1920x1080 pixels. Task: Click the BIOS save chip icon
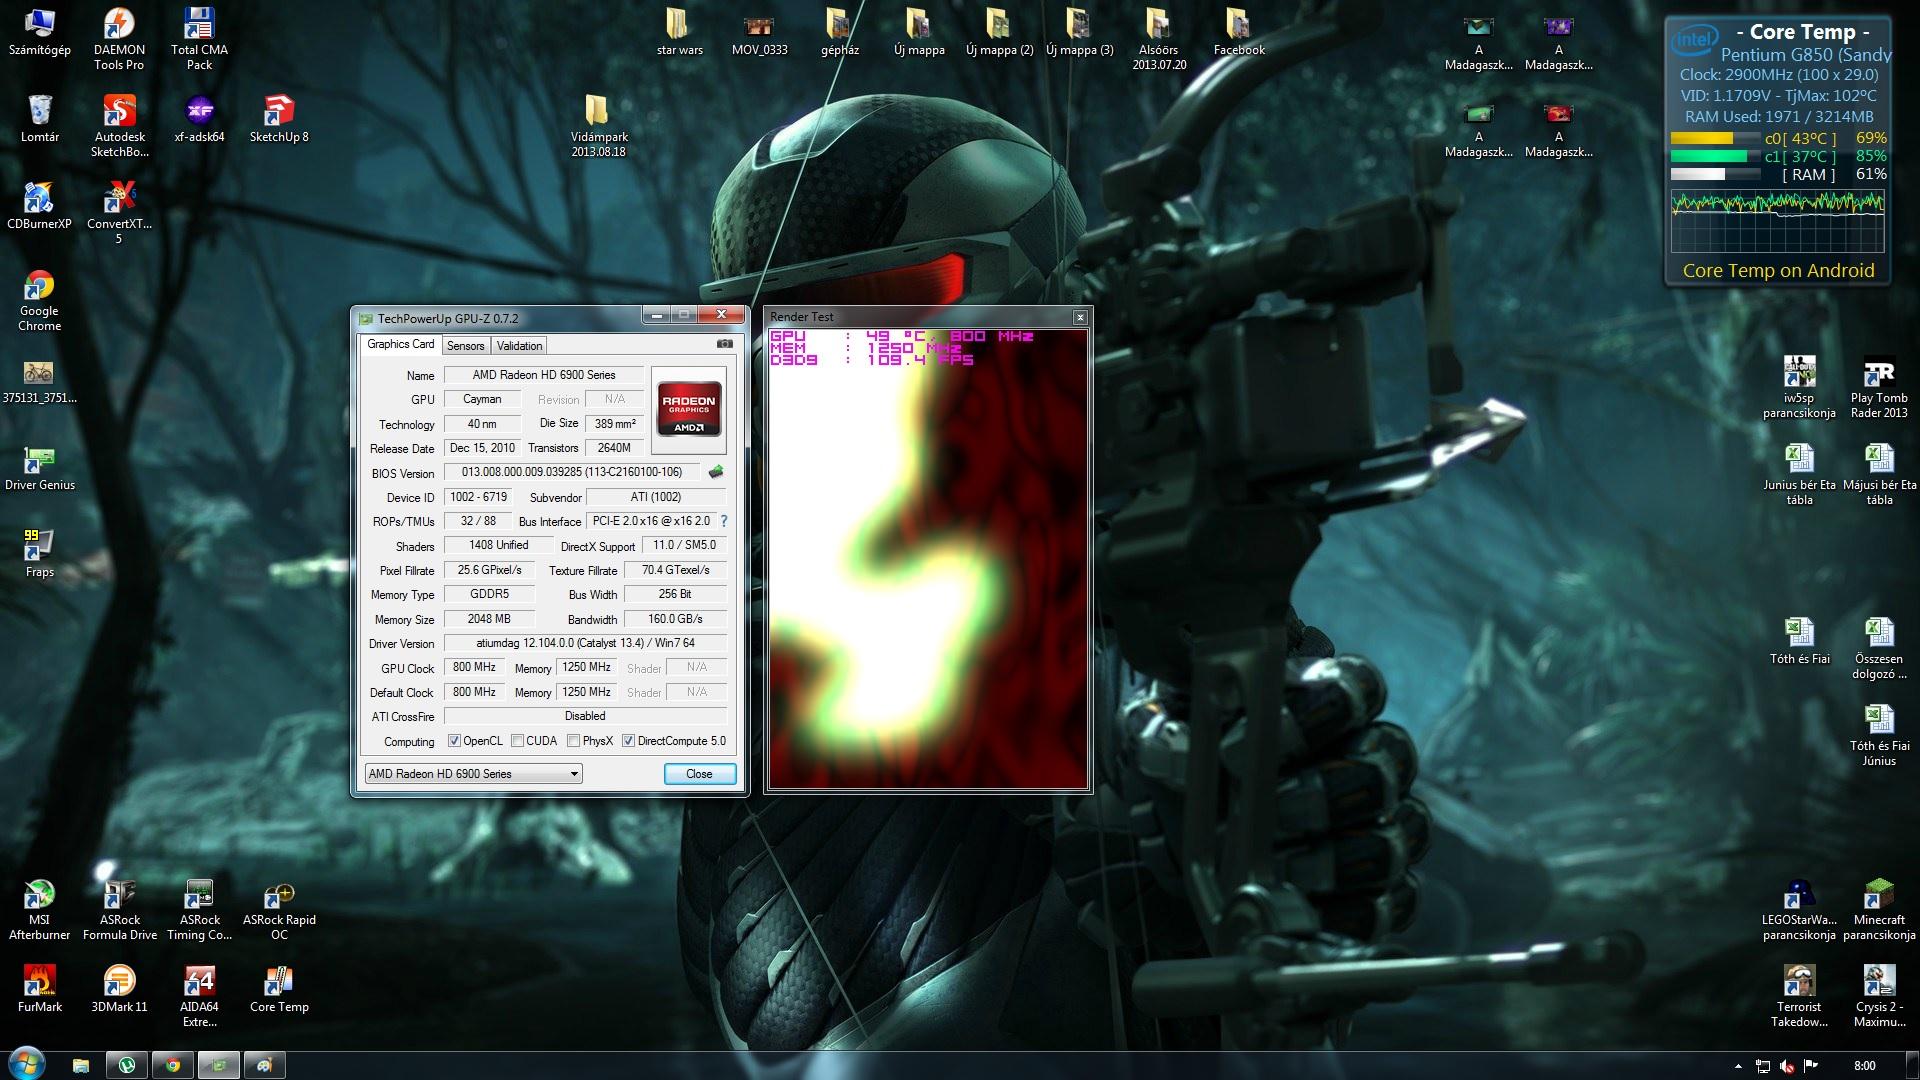[x=716, y=472]
